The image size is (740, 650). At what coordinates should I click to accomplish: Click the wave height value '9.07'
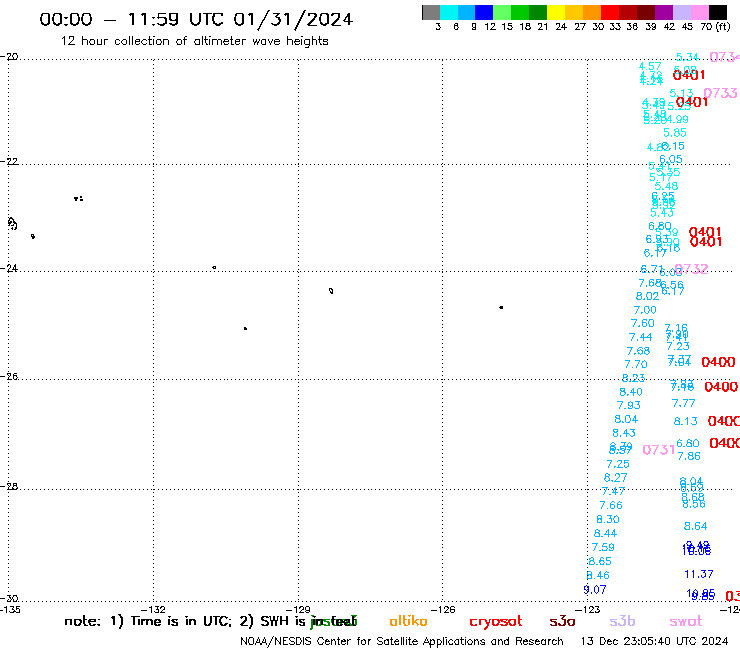pyautogui.click(x=595, y=590)
